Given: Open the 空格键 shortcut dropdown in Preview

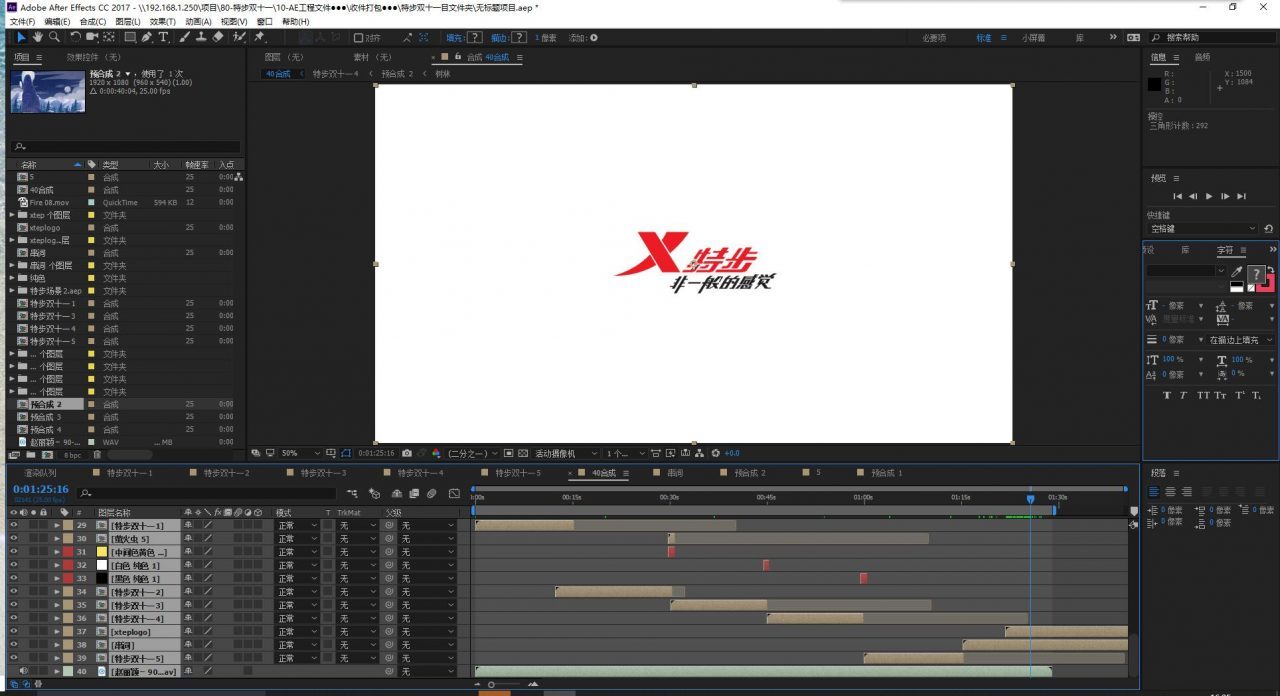Looking at the screenshot, I should [1202, 229].
